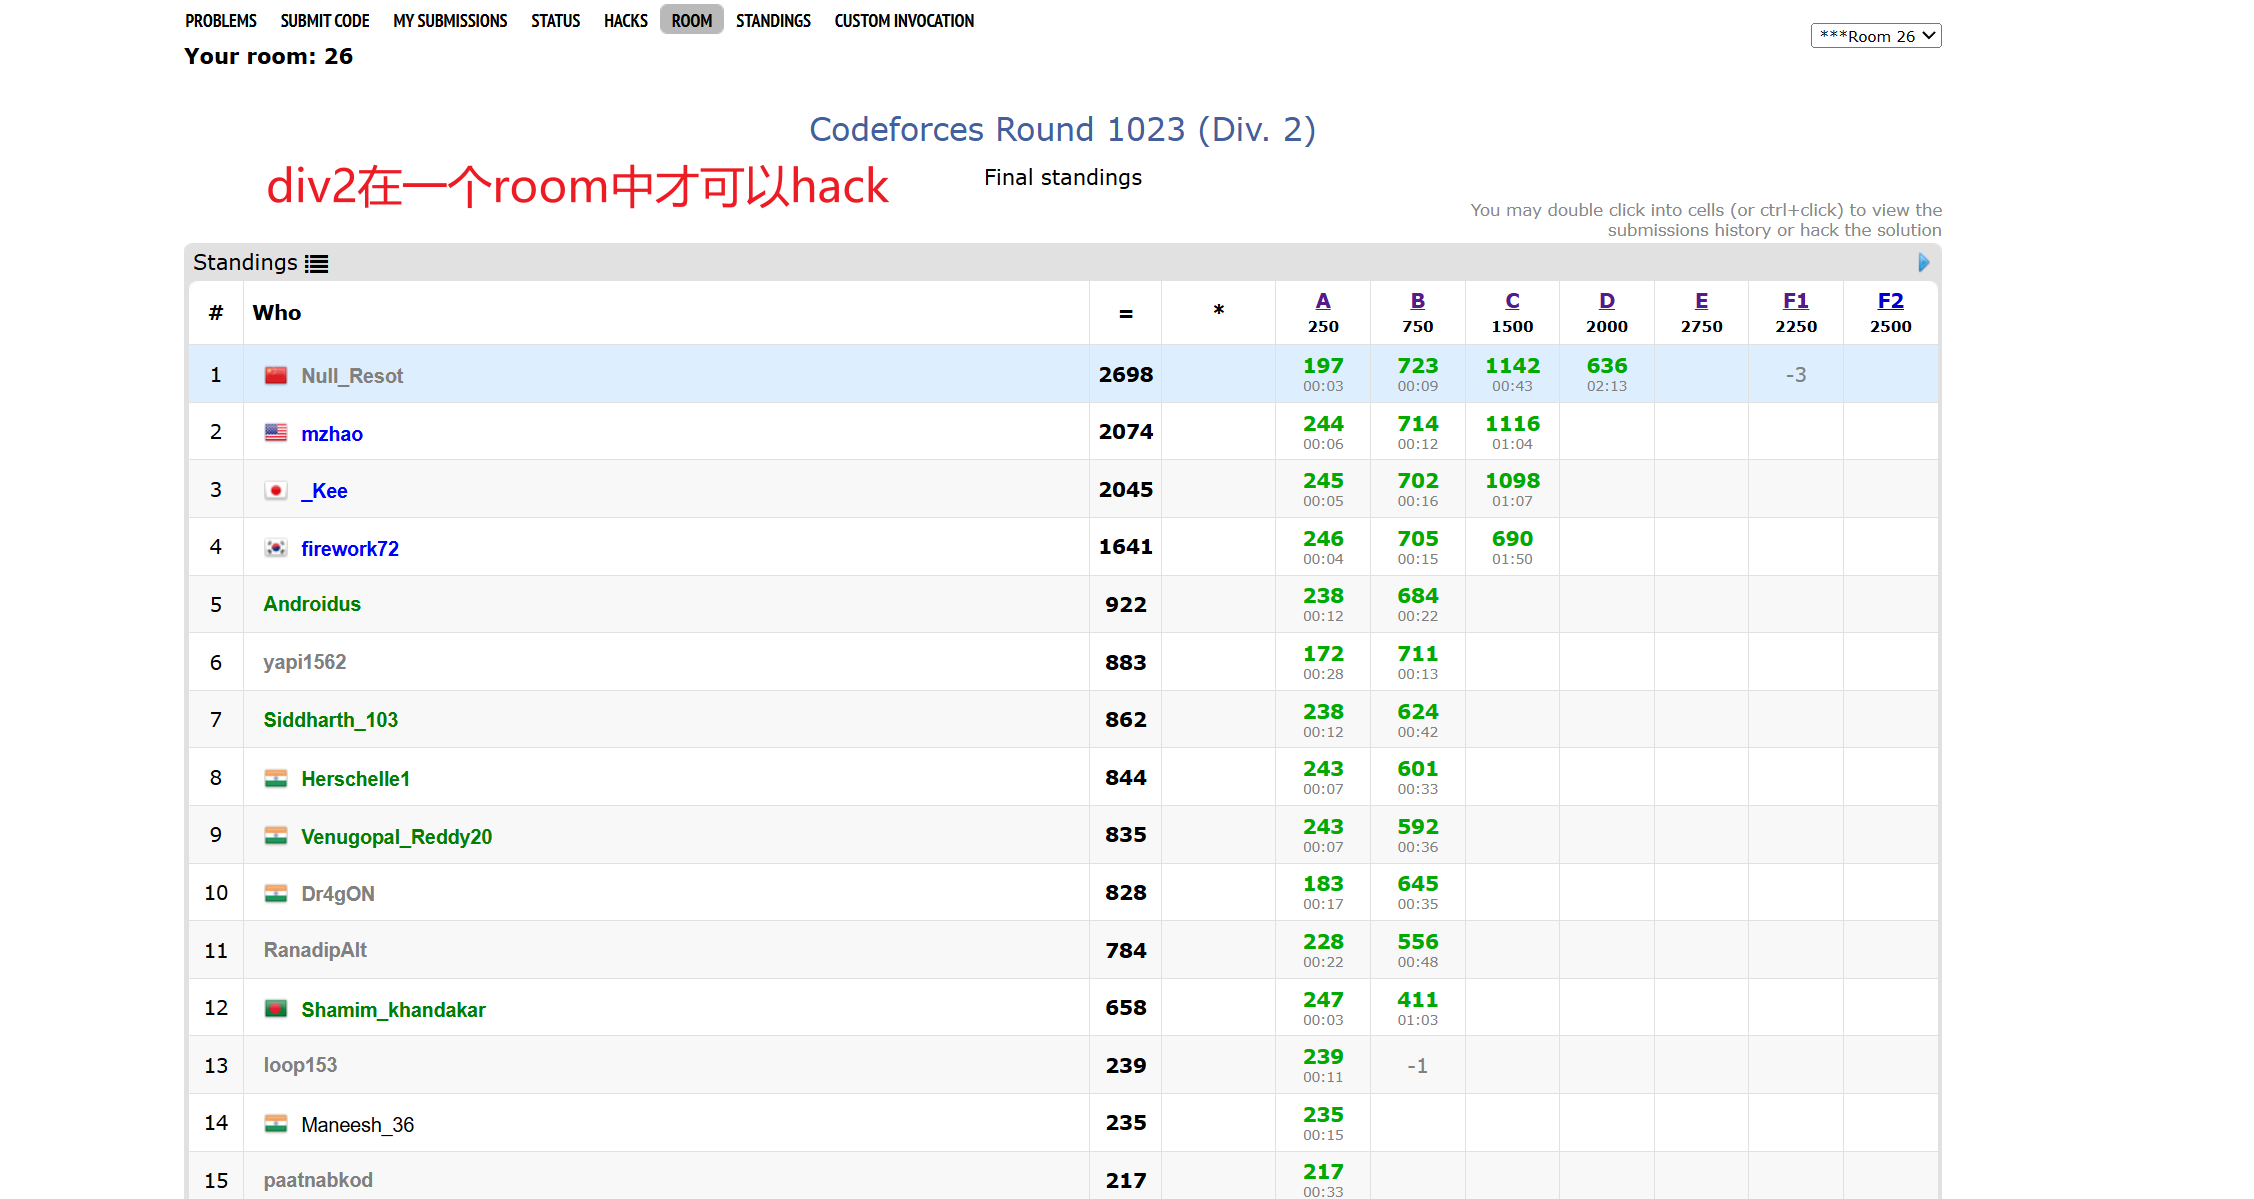Viewport: 2254px width, 1199px height.
Task: Click the South Korea flag next to firework72
Action: click(275, 547)
